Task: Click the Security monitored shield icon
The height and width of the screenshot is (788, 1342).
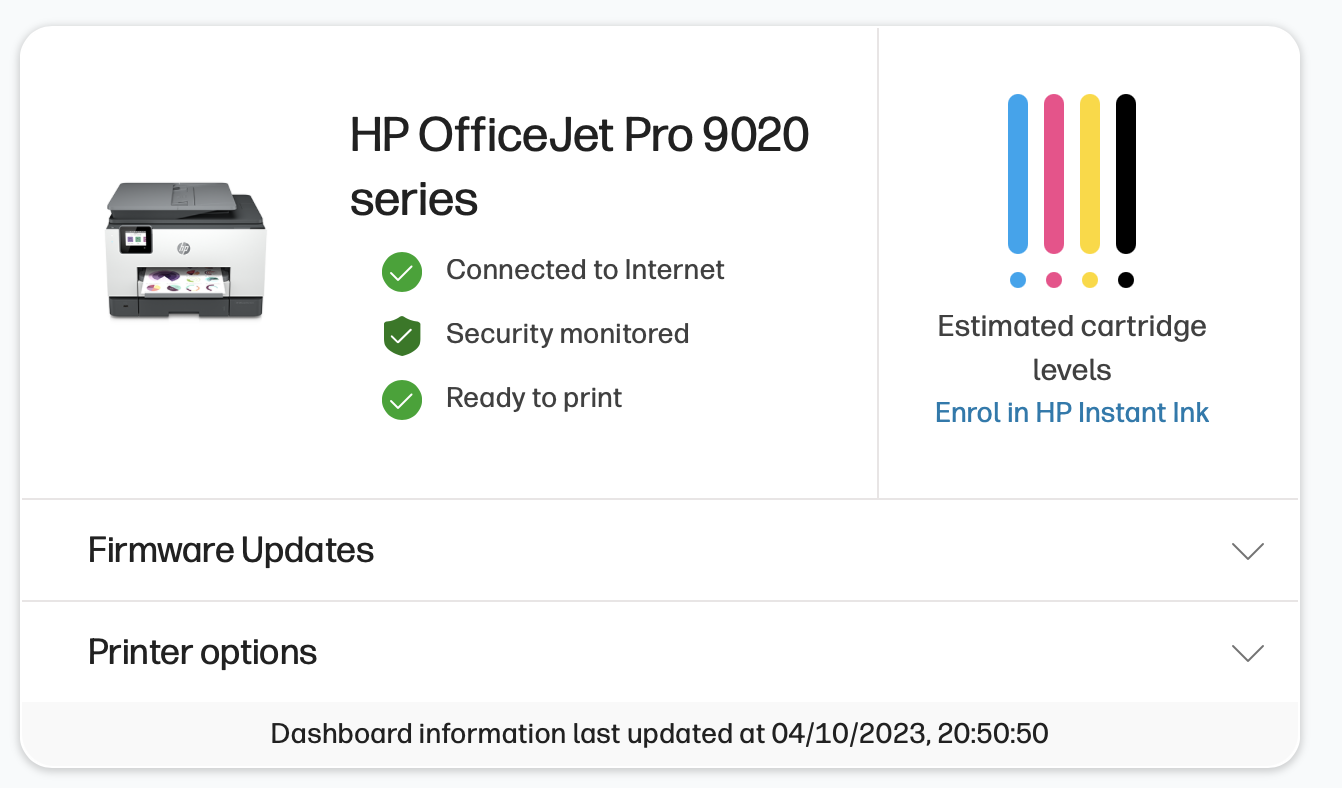Action: [401, 334]
